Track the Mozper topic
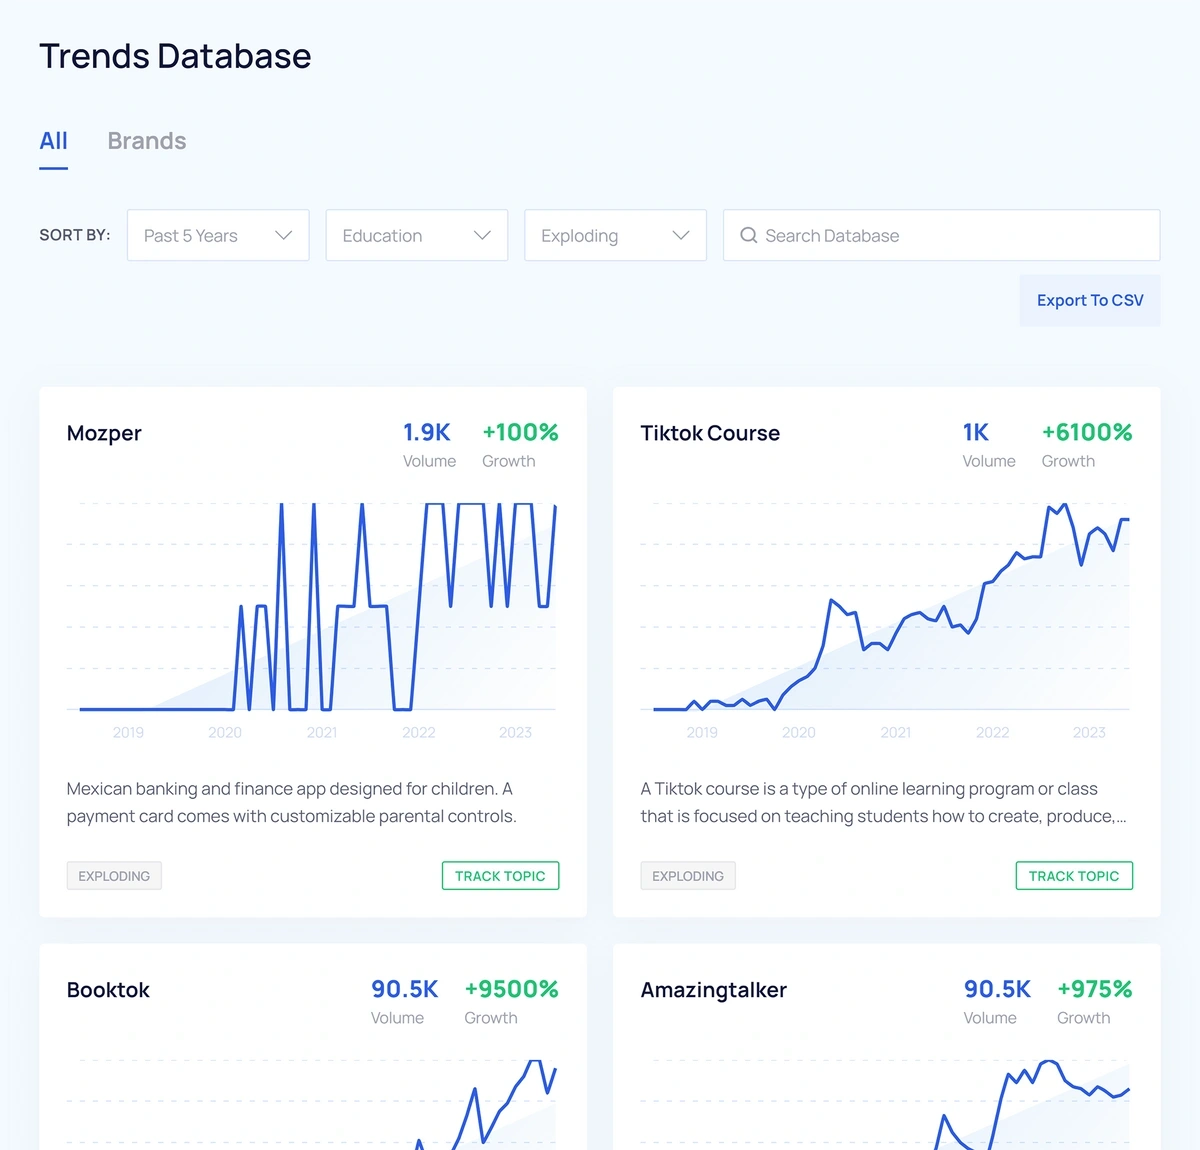The width and height of the screenshot is (1200, 1150). (500, 876)
